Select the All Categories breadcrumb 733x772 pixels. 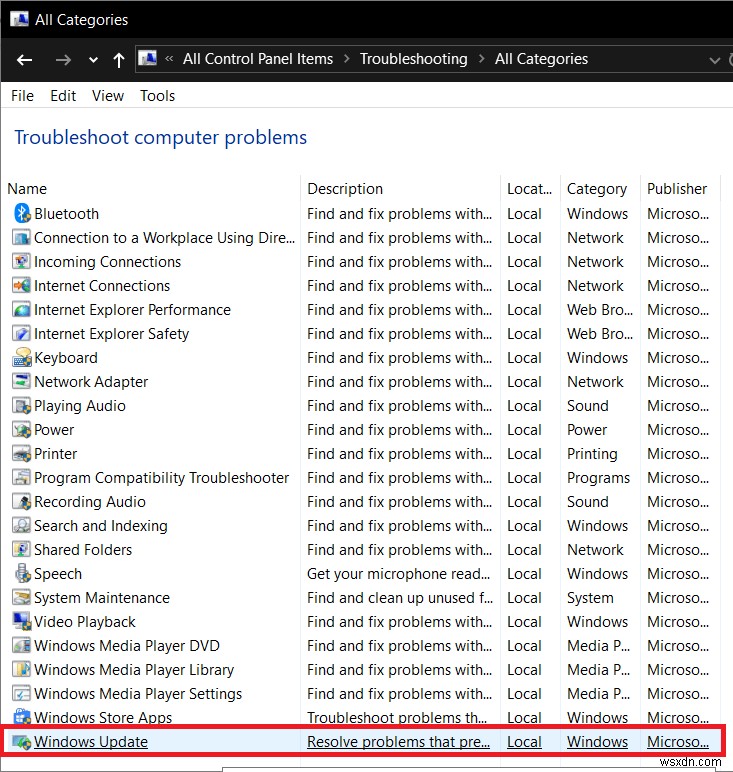pos(542,59)
